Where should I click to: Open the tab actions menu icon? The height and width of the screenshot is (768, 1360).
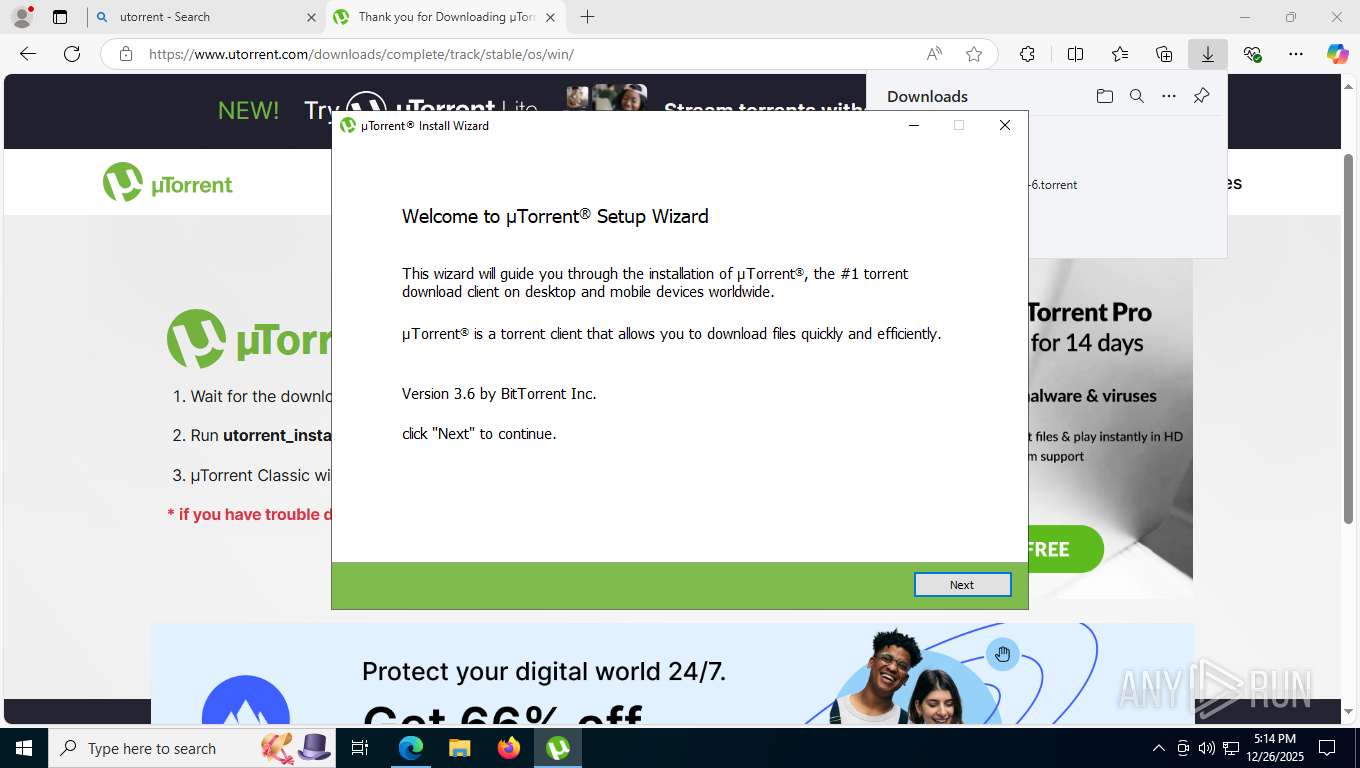pos(60,17)
